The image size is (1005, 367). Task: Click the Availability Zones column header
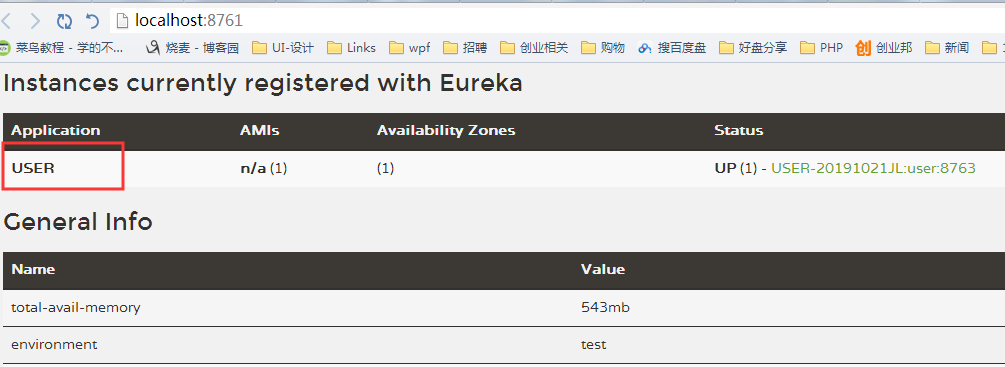(x=446, y=131)
